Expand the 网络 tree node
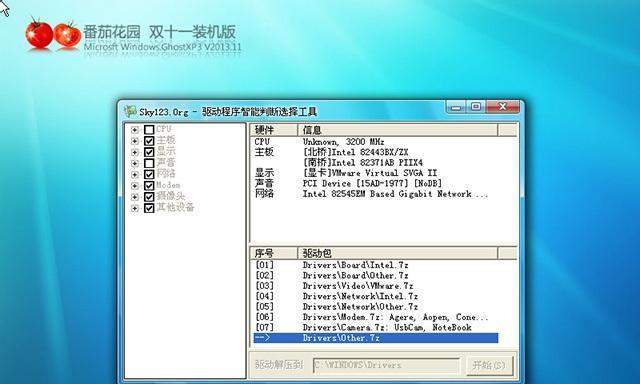 point(134,175)
